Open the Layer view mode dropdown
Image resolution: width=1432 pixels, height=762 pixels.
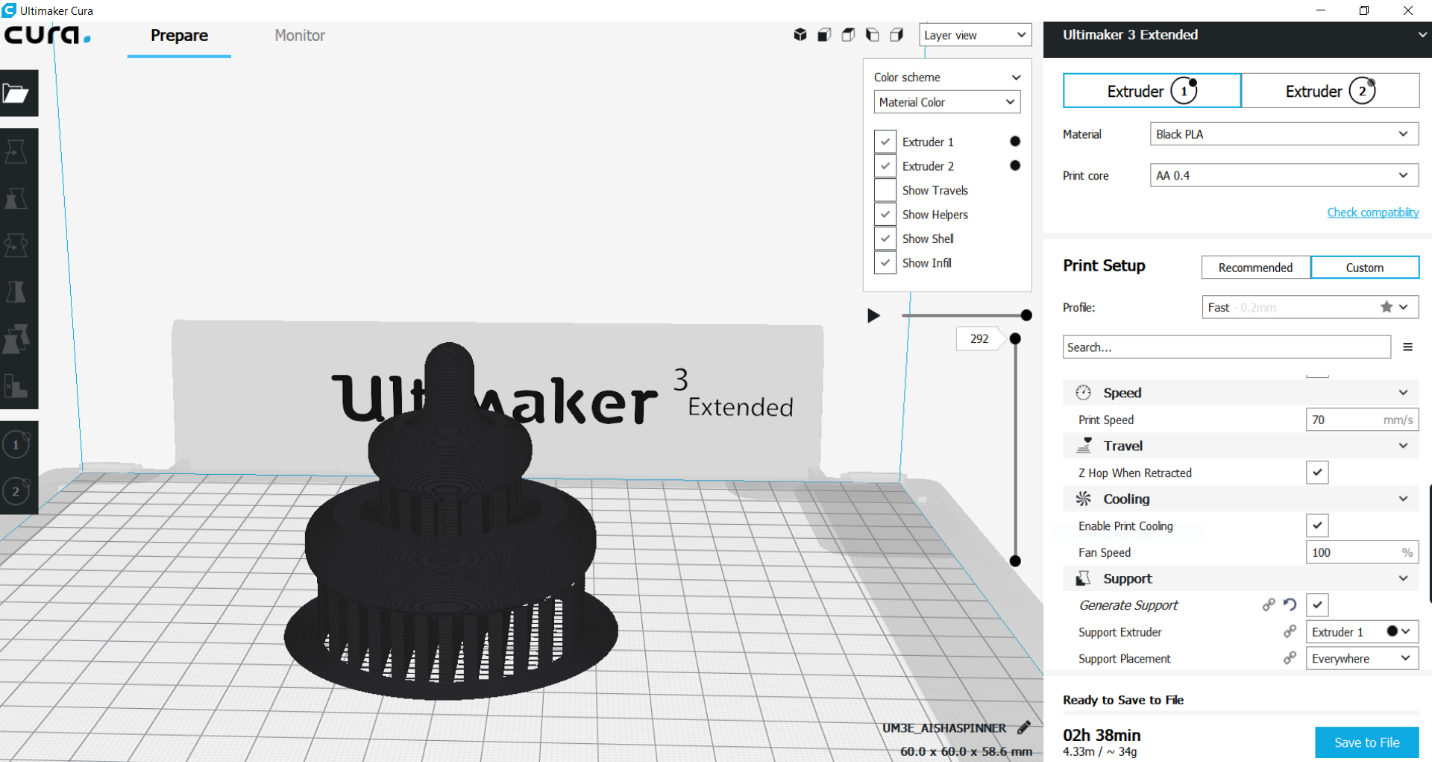click(975, 35)
